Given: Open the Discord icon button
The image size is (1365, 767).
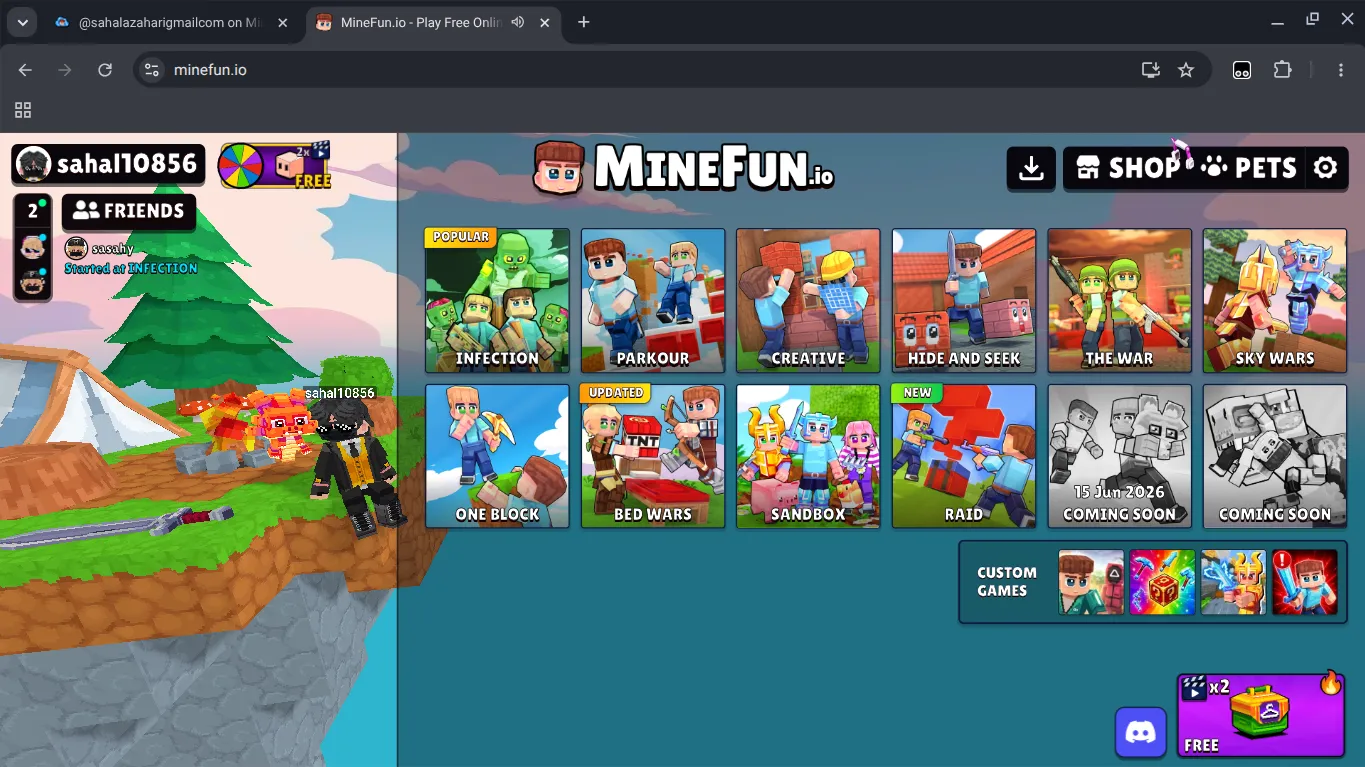Looking at the screenshot, I should point(1141,732).
